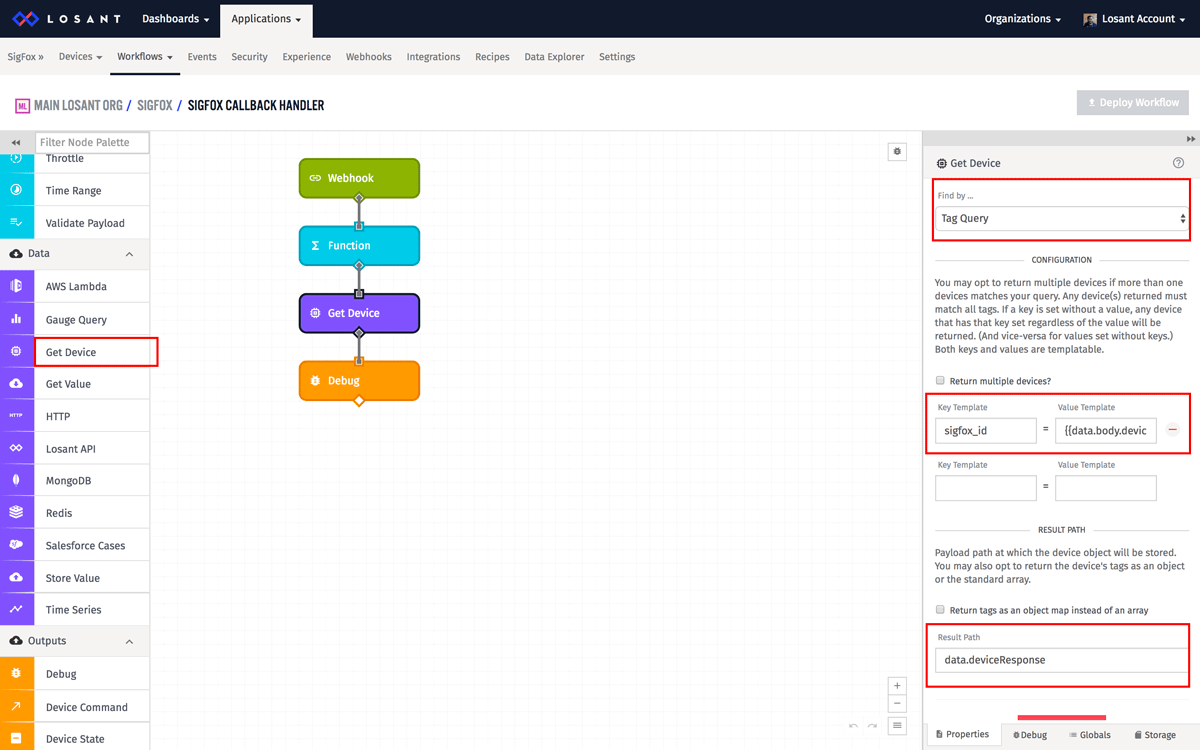The height and width of the screenshot is (750, 1200).
Task: Select the Time Series node icon in the palette
Action: [16, 610]
